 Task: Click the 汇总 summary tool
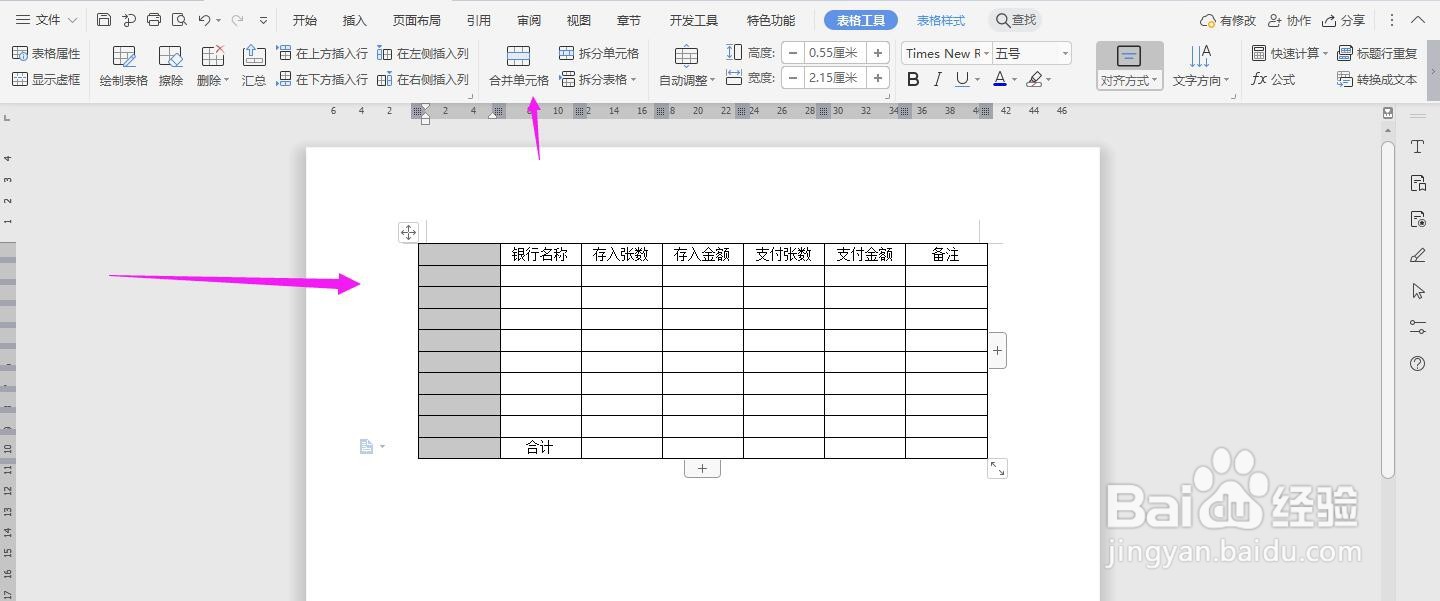(254, 66)
